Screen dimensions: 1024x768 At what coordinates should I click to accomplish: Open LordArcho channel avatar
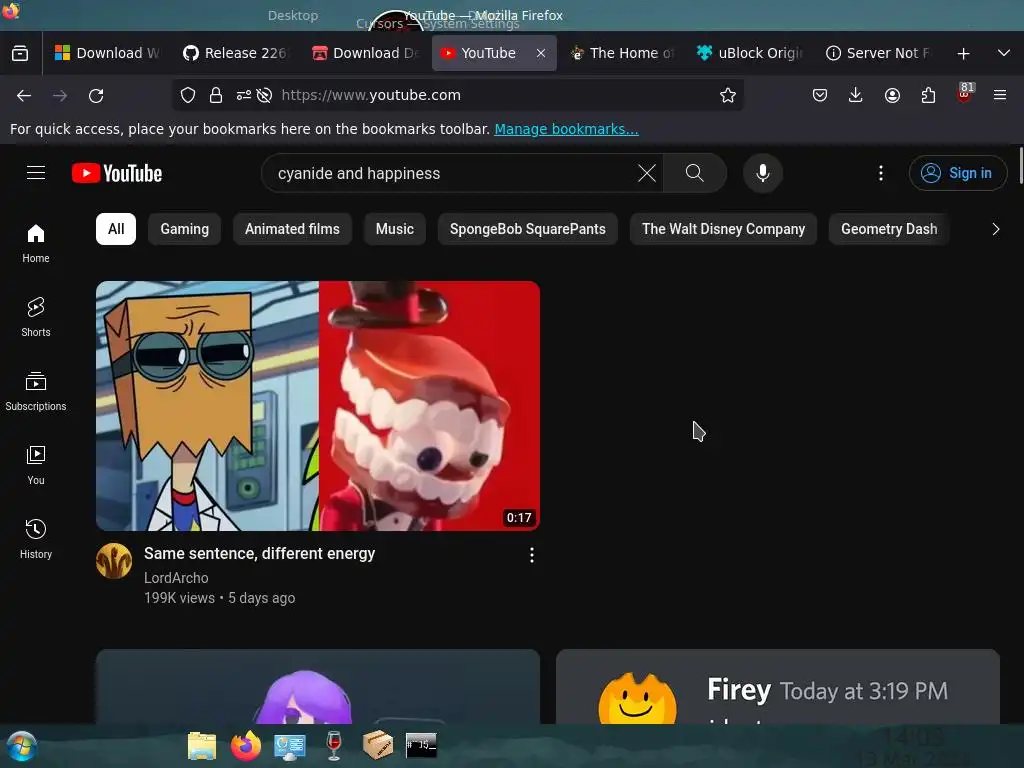tap(114, 561)
